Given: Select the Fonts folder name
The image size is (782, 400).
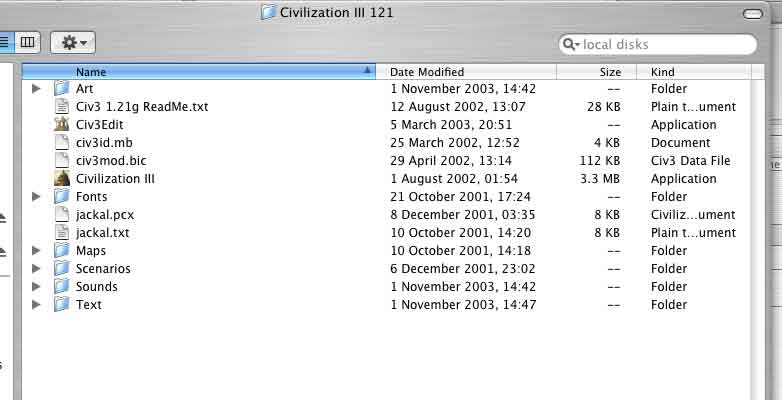Looking at the screenshot, I should click(x=92, y=196).
